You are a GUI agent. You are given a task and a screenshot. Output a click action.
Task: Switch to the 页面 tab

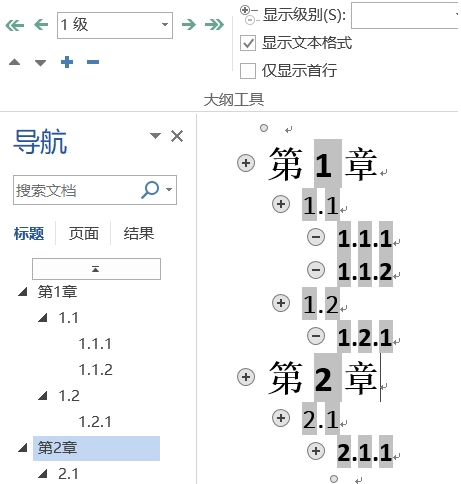[84, 233]
